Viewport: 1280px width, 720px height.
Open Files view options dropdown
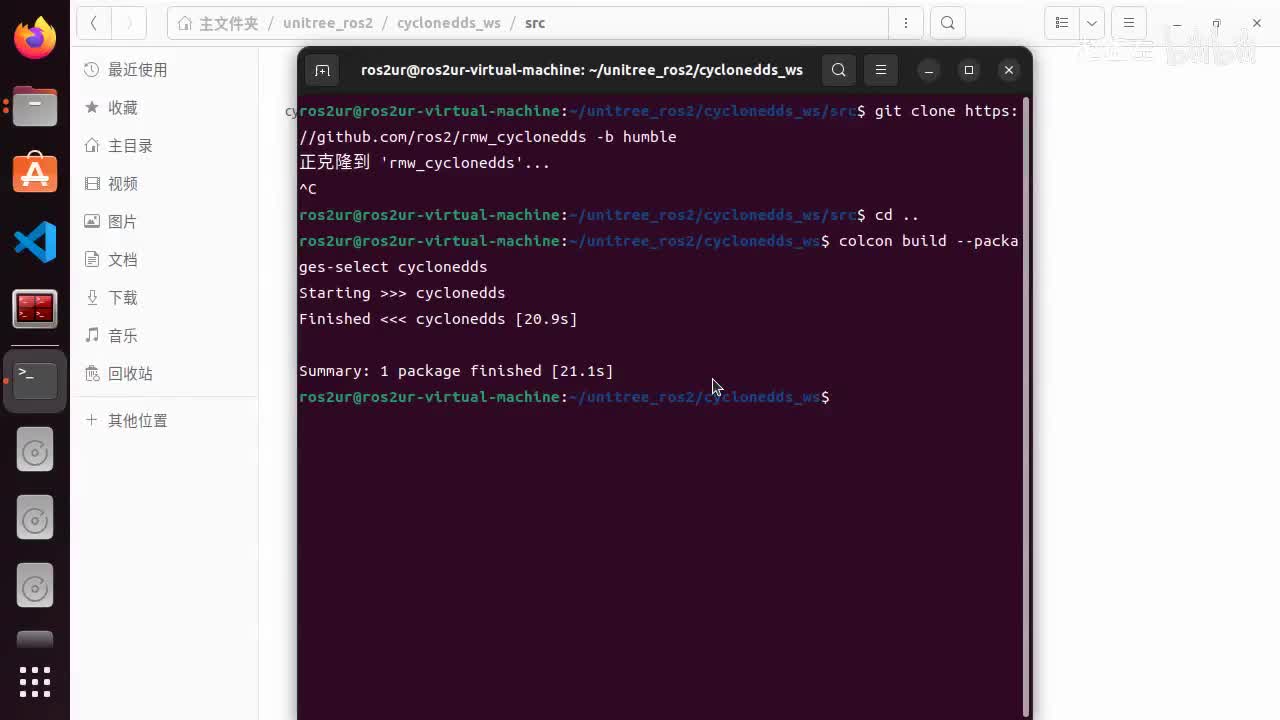[x=1092, y=23]
